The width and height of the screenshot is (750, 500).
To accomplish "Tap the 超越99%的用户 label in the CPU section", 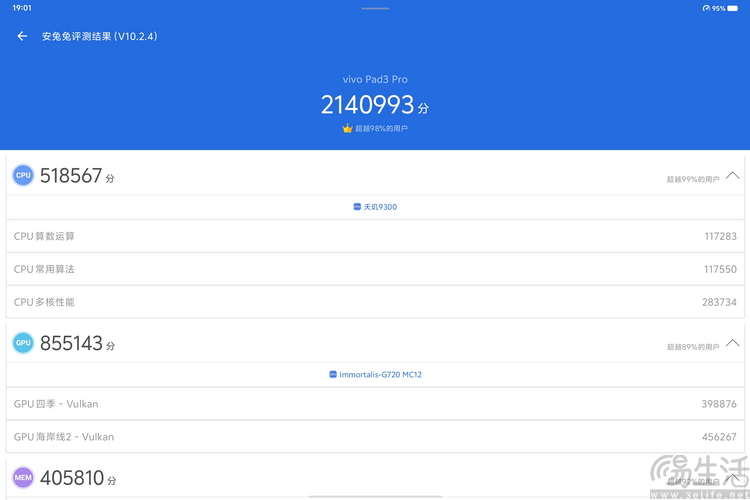I will coord(693,179).
